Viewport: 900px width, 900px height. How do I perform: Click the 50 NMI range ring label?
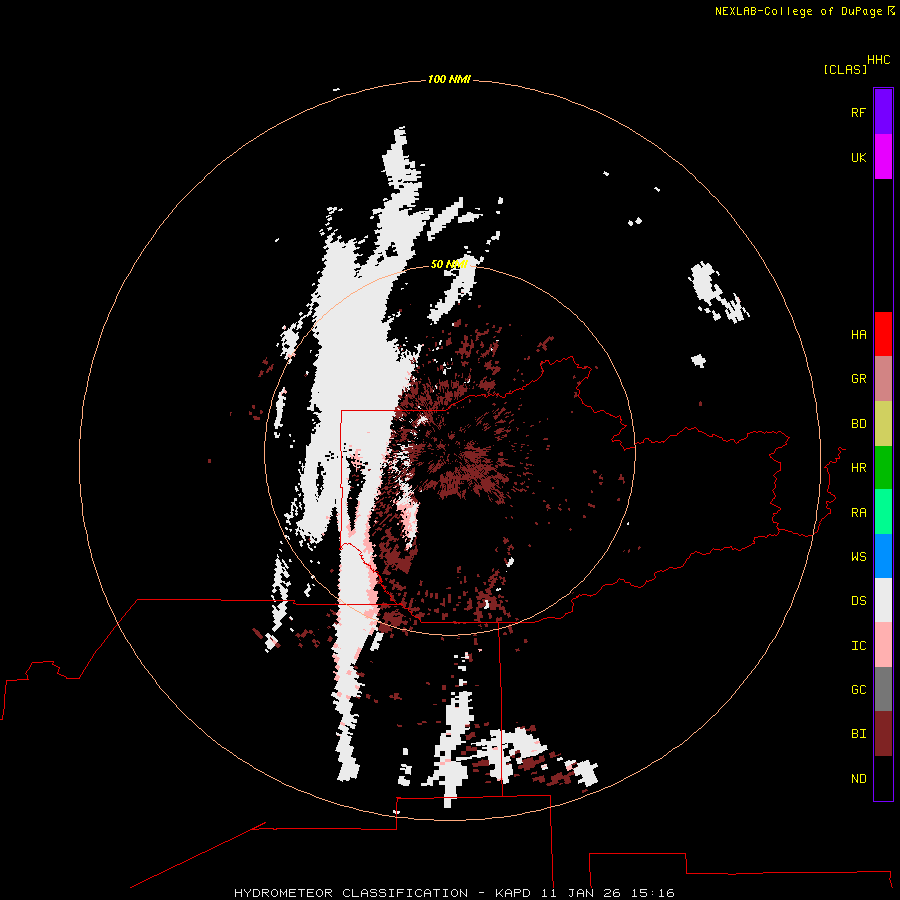pyautogui.click(x=449, y=264)
